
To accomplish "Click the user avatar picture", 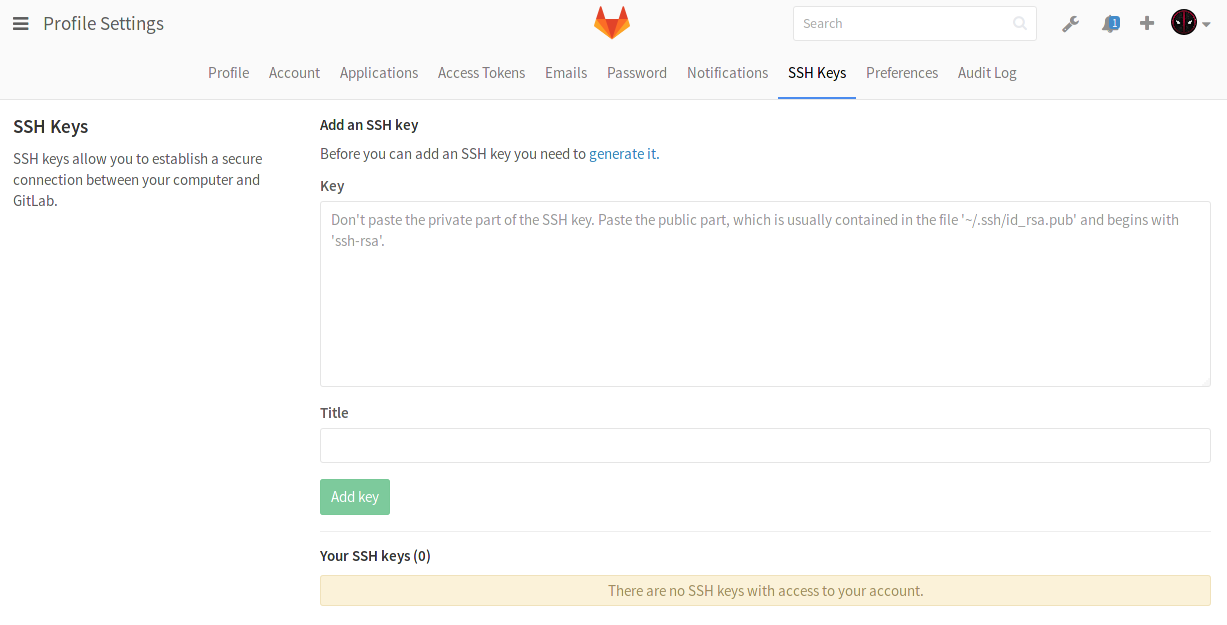I will (1184, 23).
